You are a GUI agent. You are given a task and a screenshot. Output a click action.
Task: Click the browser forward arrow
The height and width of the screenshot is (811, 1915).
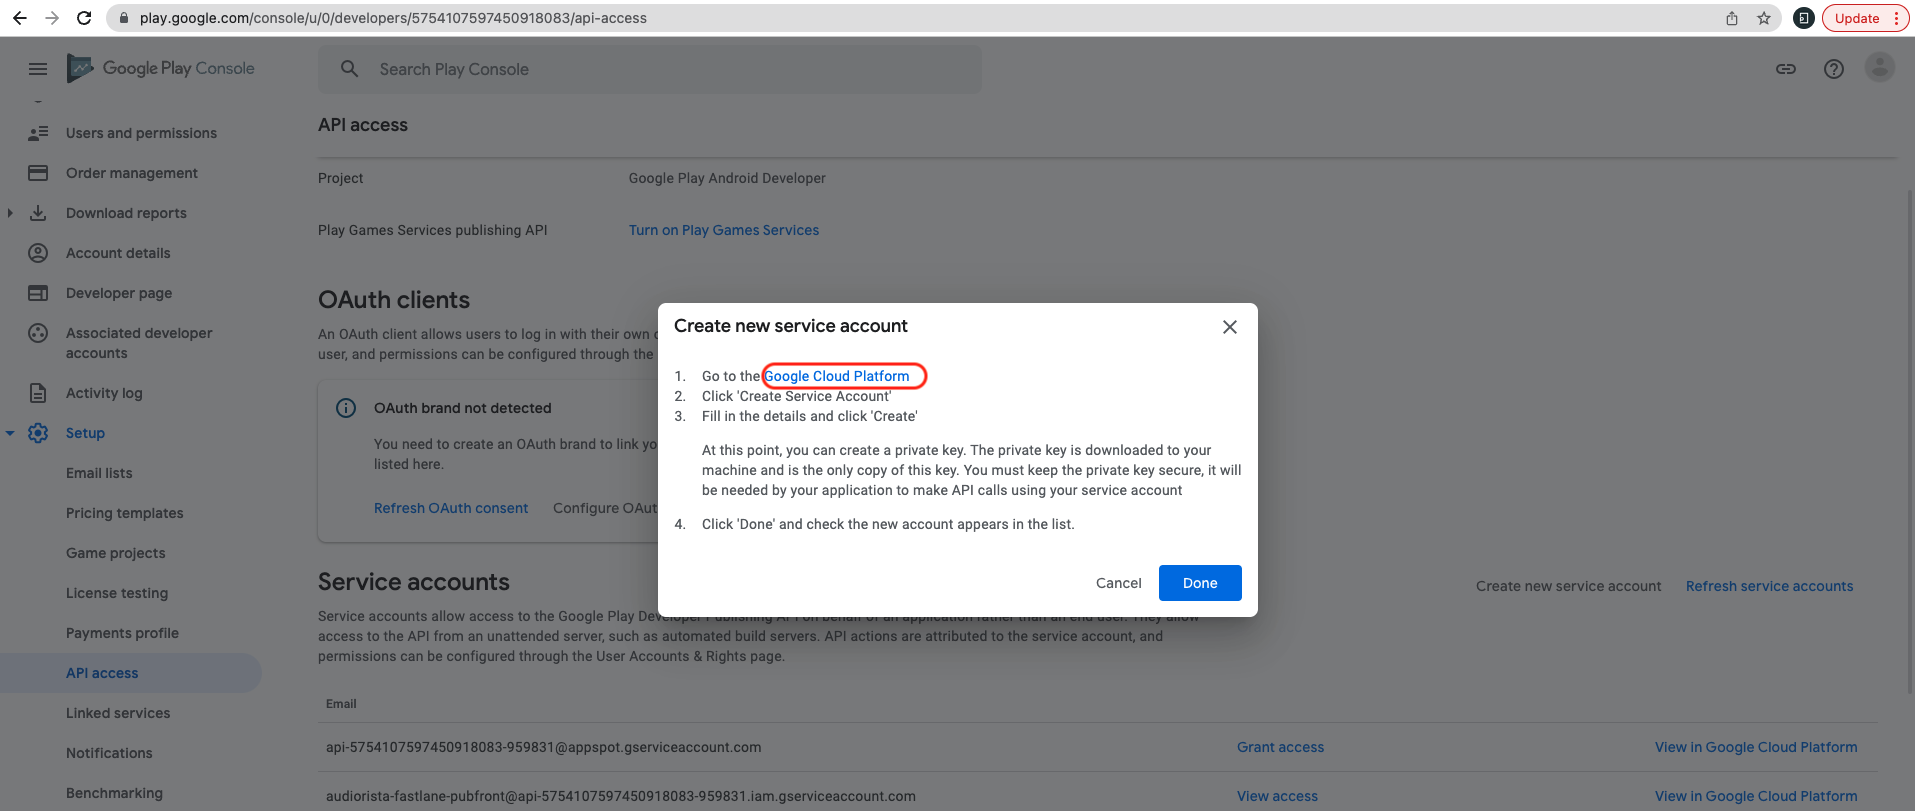[x=52, y=18]
